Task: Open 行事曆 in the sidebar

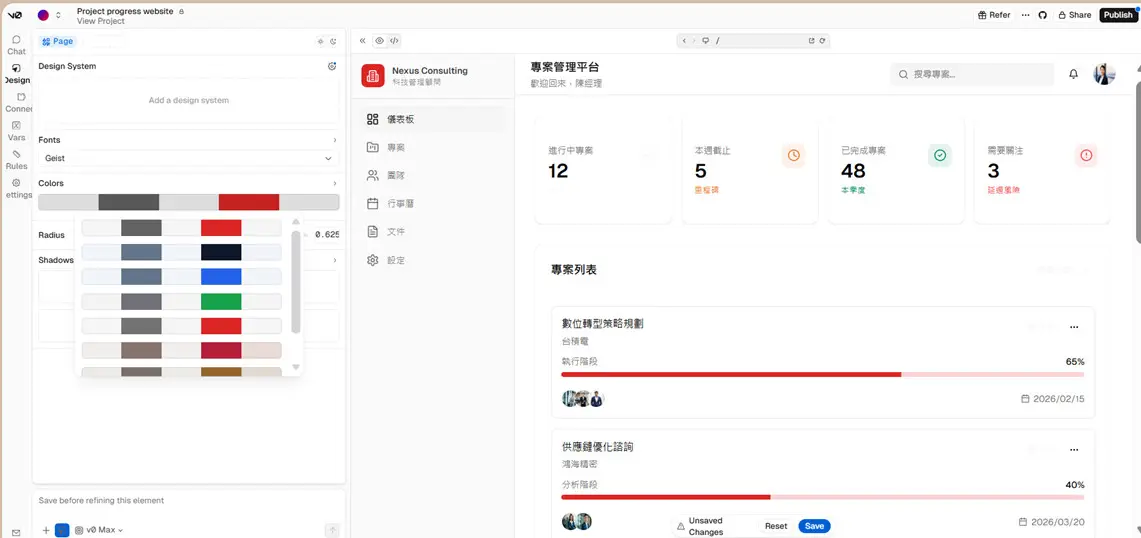Action: pyautogui.click(x=432, y=204)
